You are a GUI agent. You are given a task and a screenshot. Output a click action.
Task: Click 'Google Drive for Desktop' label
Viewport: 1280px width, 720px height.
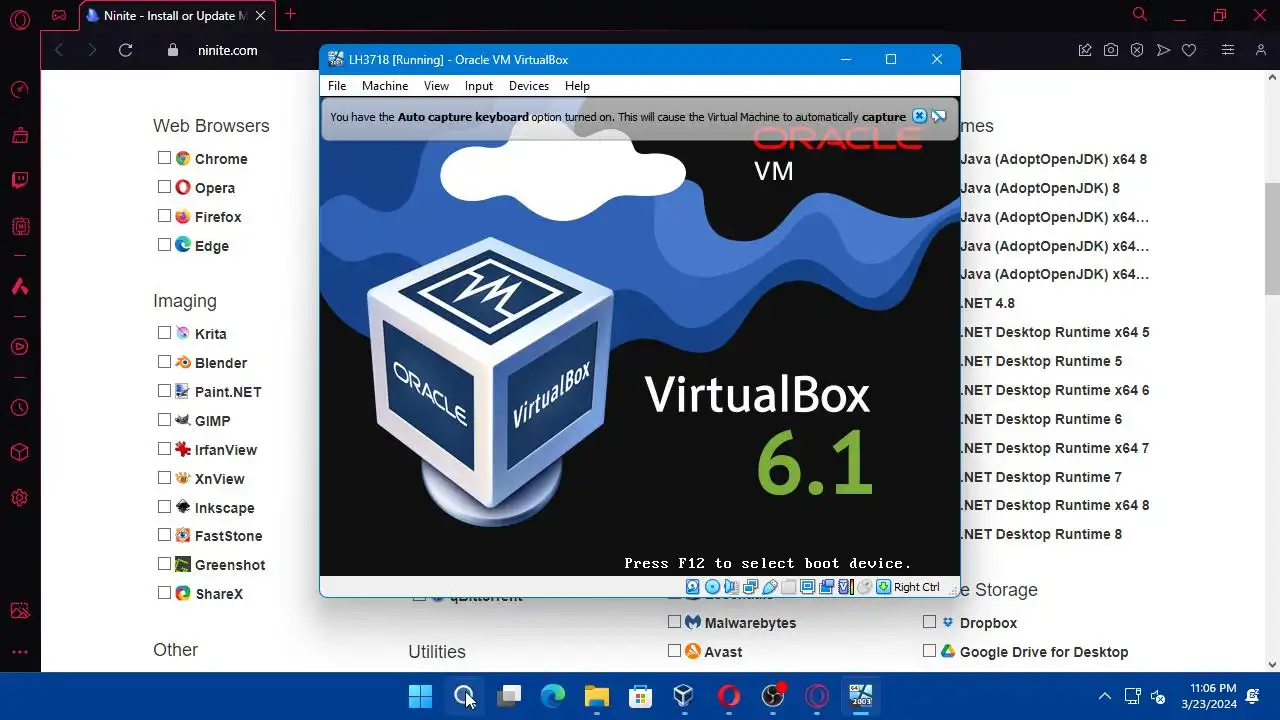[x=1044, y=652]
